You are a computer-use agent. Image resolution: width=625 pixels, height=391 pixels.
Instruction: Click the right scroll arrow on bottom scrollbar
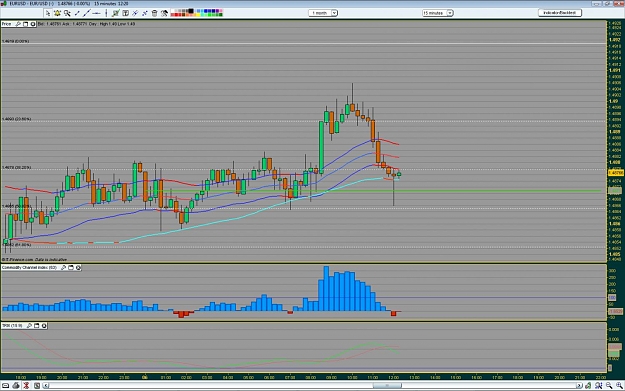(x=579, y=385)
